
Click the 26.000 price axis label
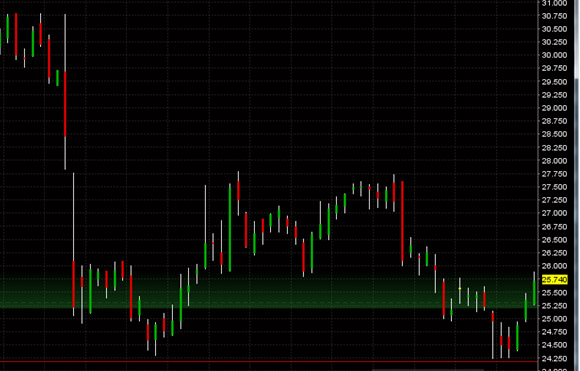click(x=554, y=266)
